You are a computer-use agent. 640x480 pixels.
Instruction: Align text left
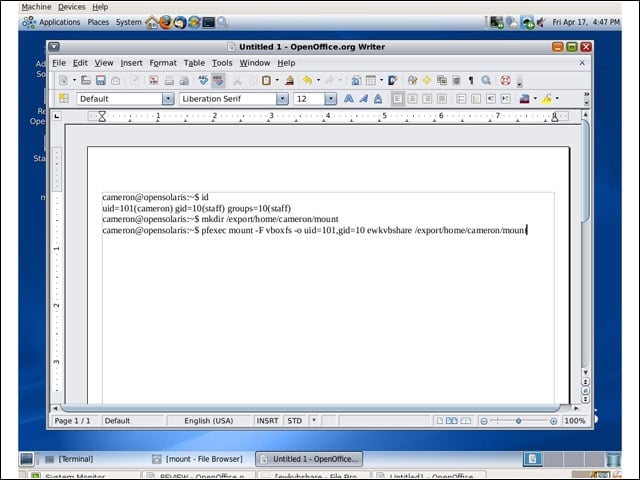tap(398, 98)
